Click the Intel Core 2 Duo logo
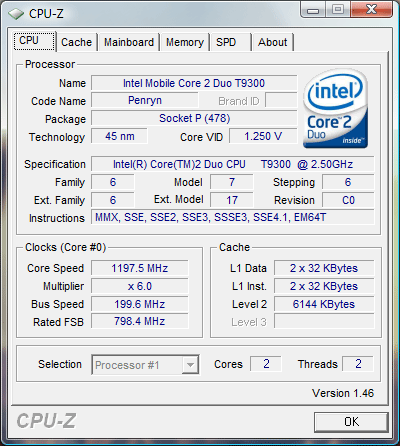 tap(336, 109)
